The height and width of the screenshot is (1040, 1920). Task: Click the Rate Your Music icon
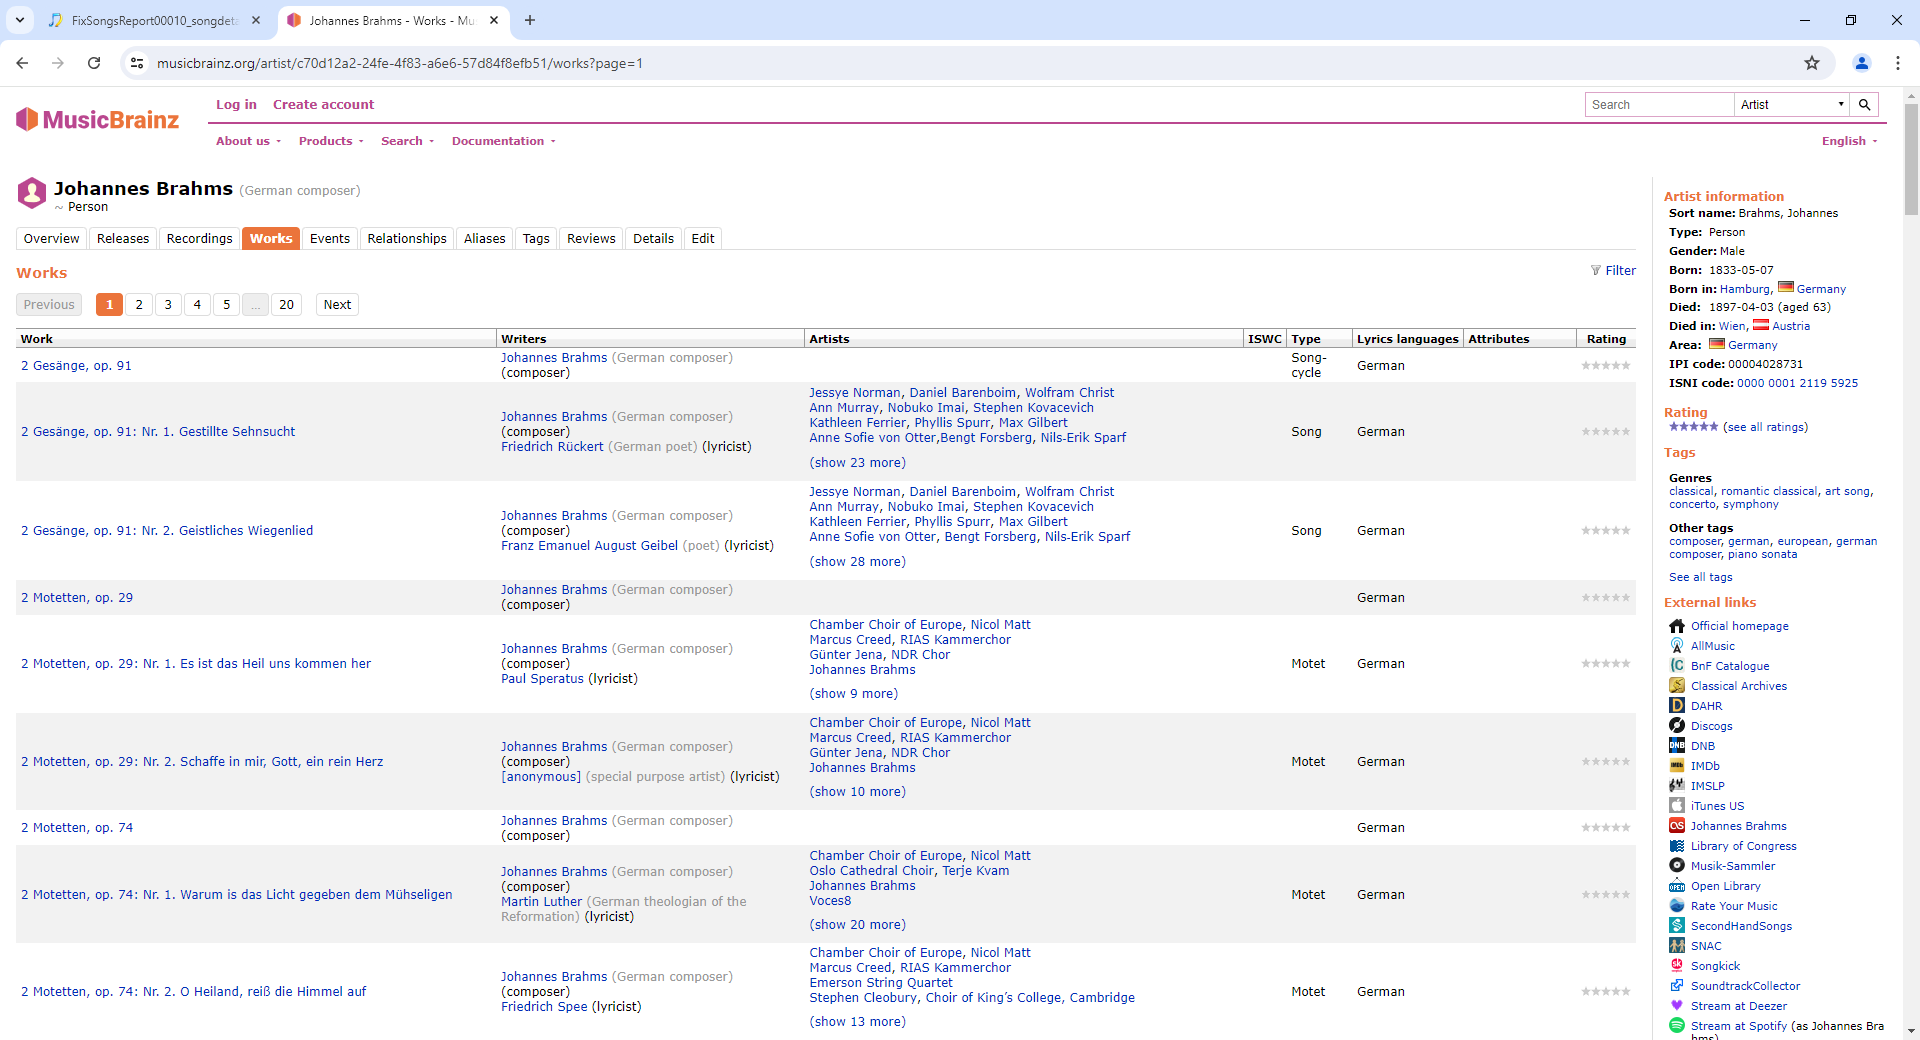coord(1677,906)
